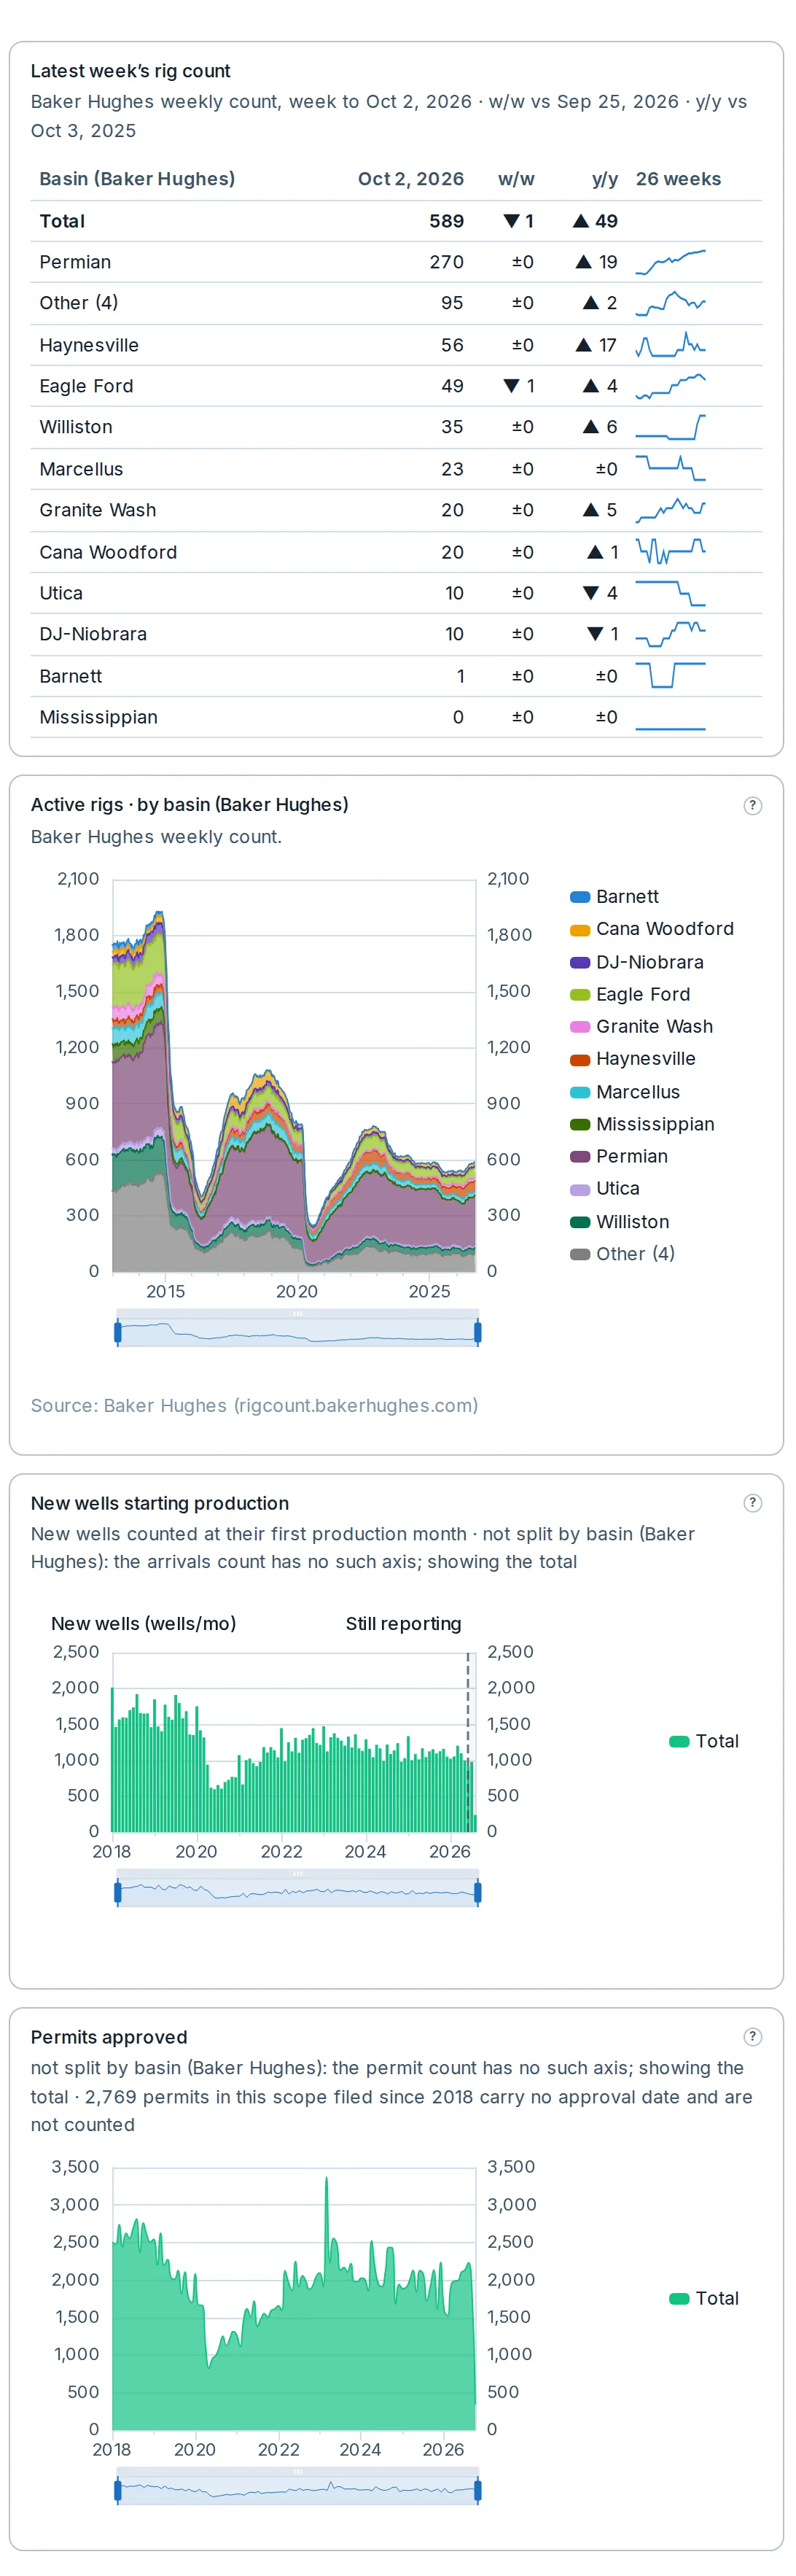The image size is (796, 2576).
Task: Toggle Total legend in New wells chart
Action: pos(704,1742)
